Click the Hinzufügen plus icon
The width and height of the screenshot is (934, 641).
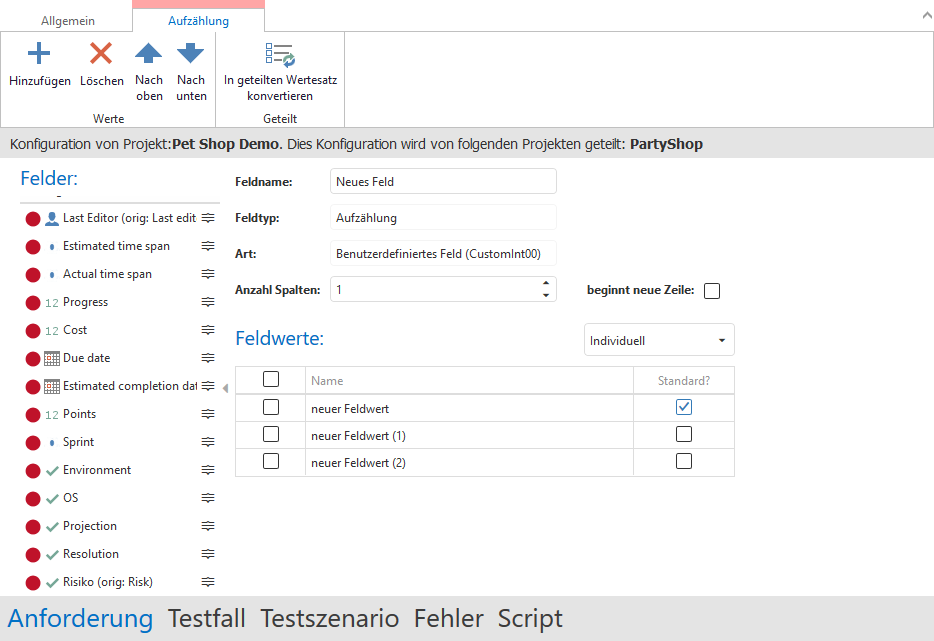coord(38,54)
